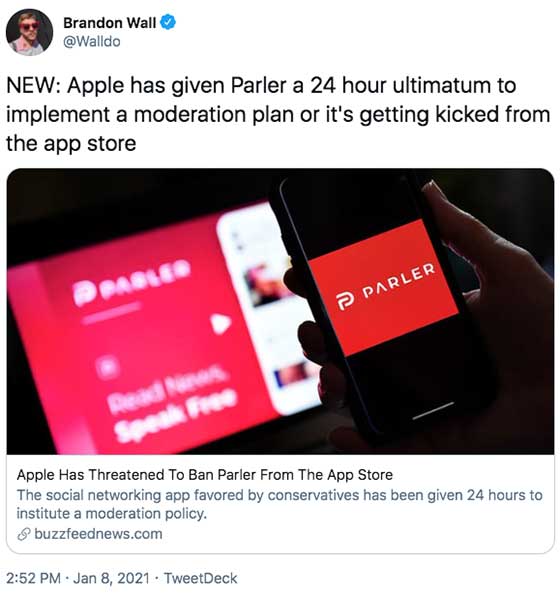Click the PARLER wordmark on the phone screen
The image size is (560, 594).
pos(399,280)
